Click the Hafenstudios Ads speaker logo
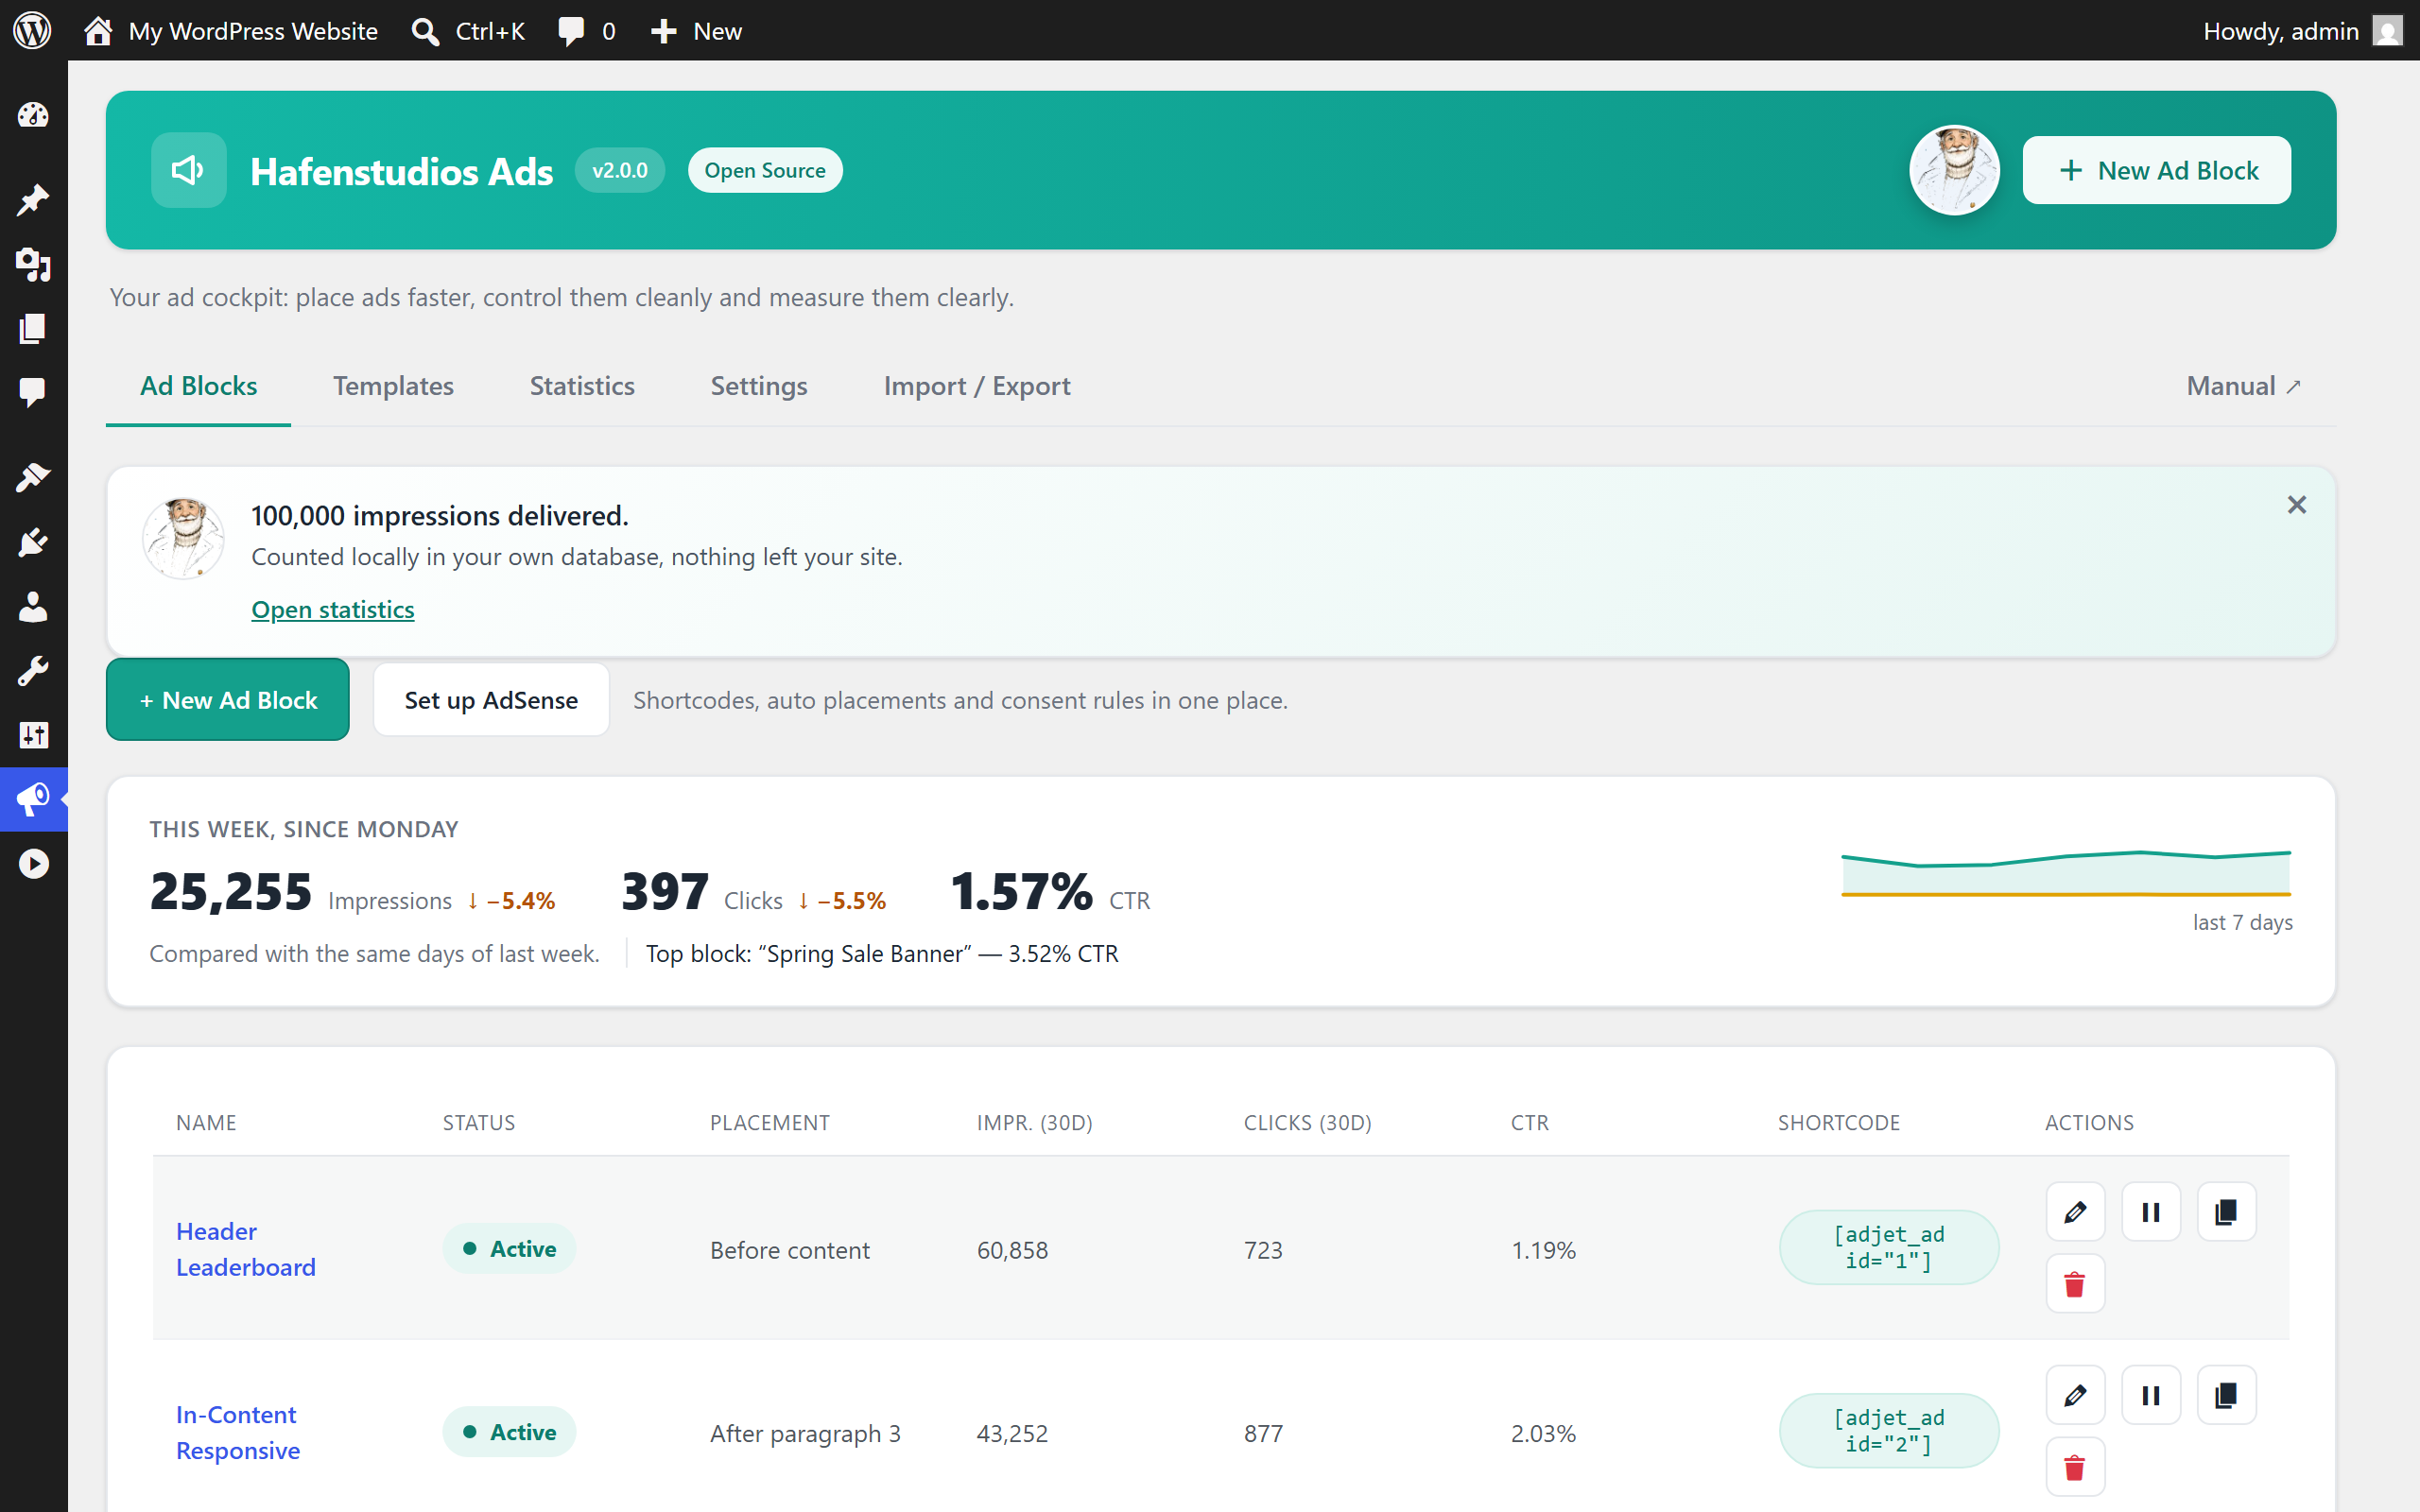The height and width of the screenshot is (1512, 2420). pos(188,170)
